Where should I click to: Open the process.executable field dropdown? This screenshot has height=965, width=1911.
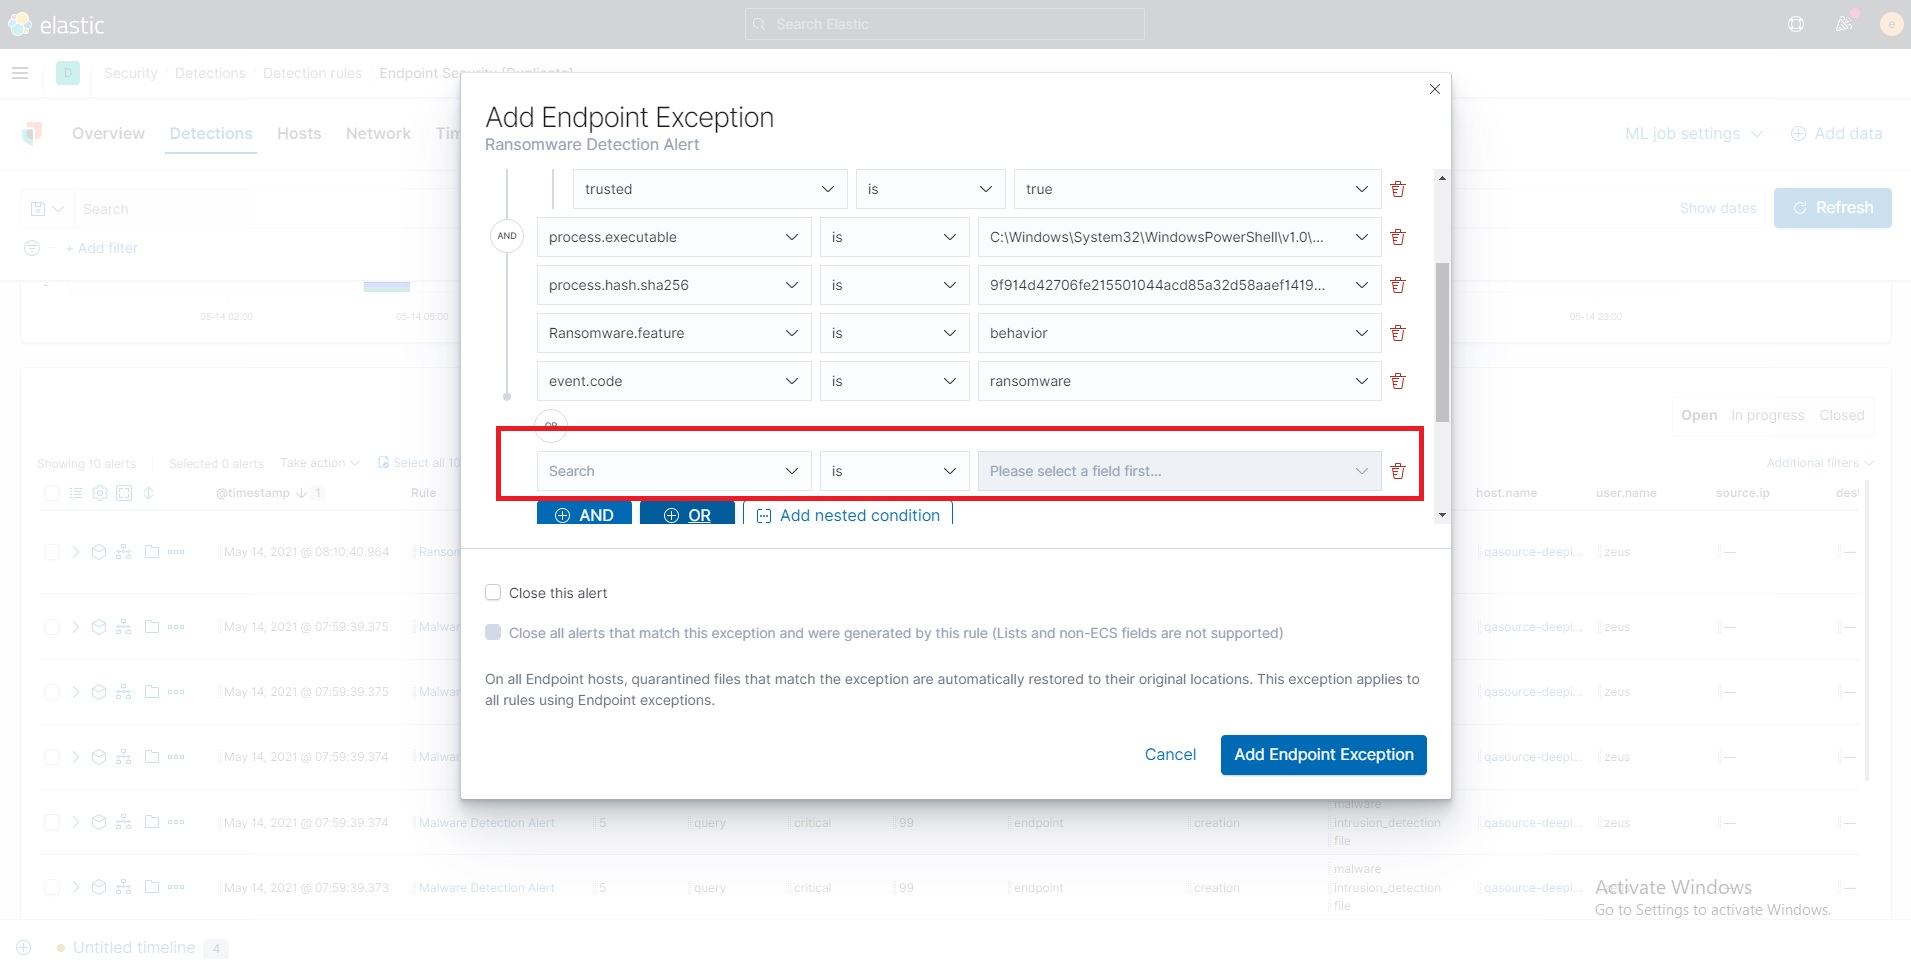674,237
